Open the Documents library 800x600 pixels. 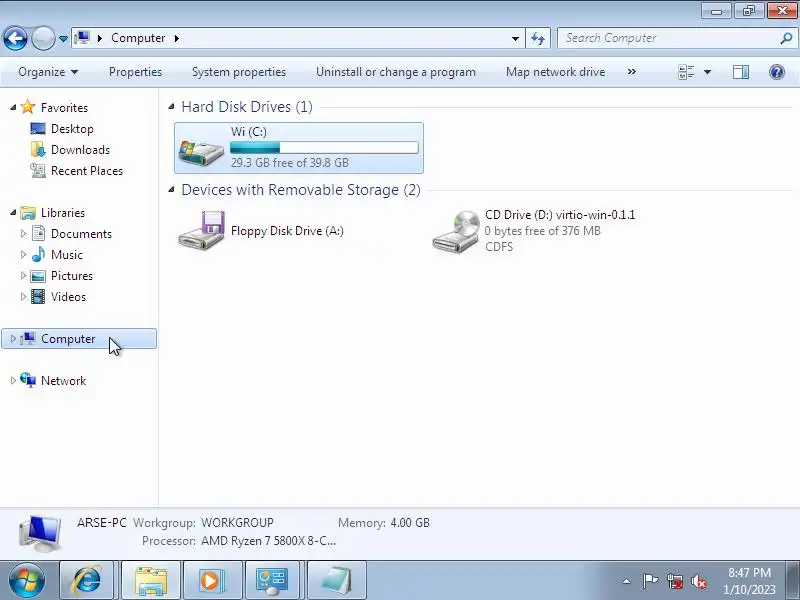[x=81, y=233]
